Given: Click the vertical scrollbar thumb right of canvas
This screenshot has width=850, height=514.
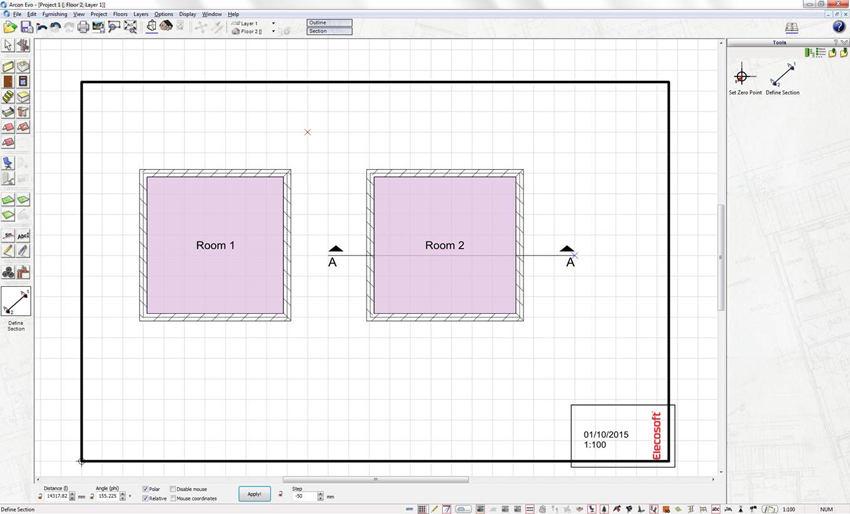Looking at the screenshot, I should pyautogui.click(x=721, y=257).
